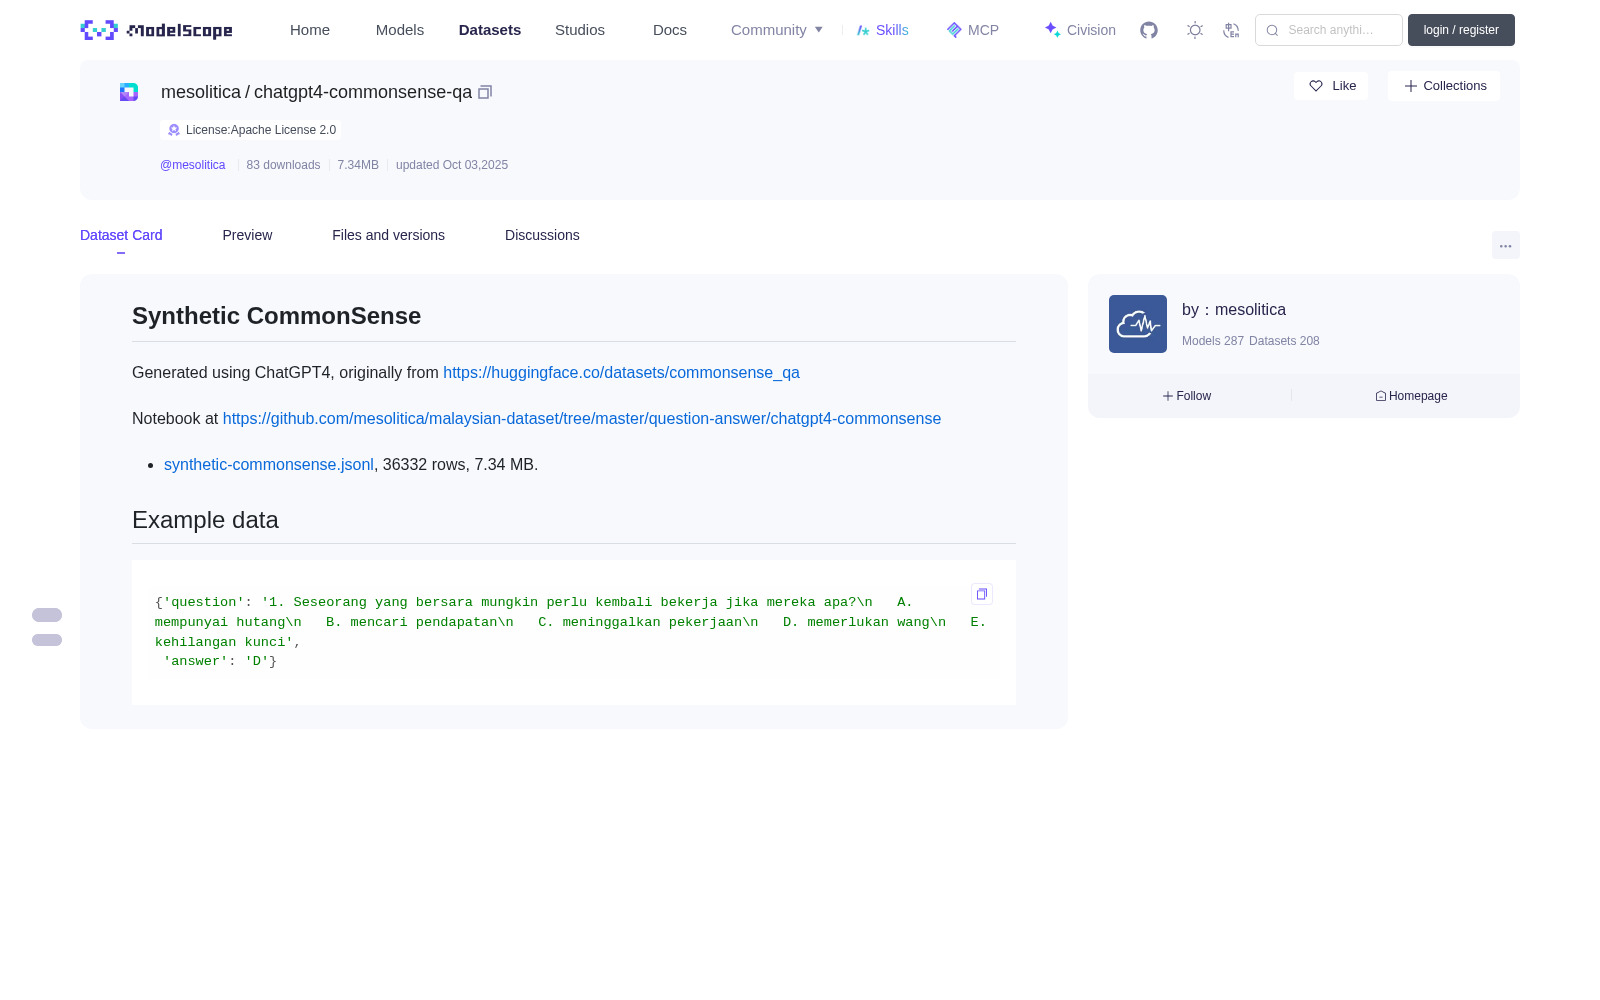This screenshot has height=1000, width=1600.
Task: Expand the Community dropdown menu
Action: 777,30
